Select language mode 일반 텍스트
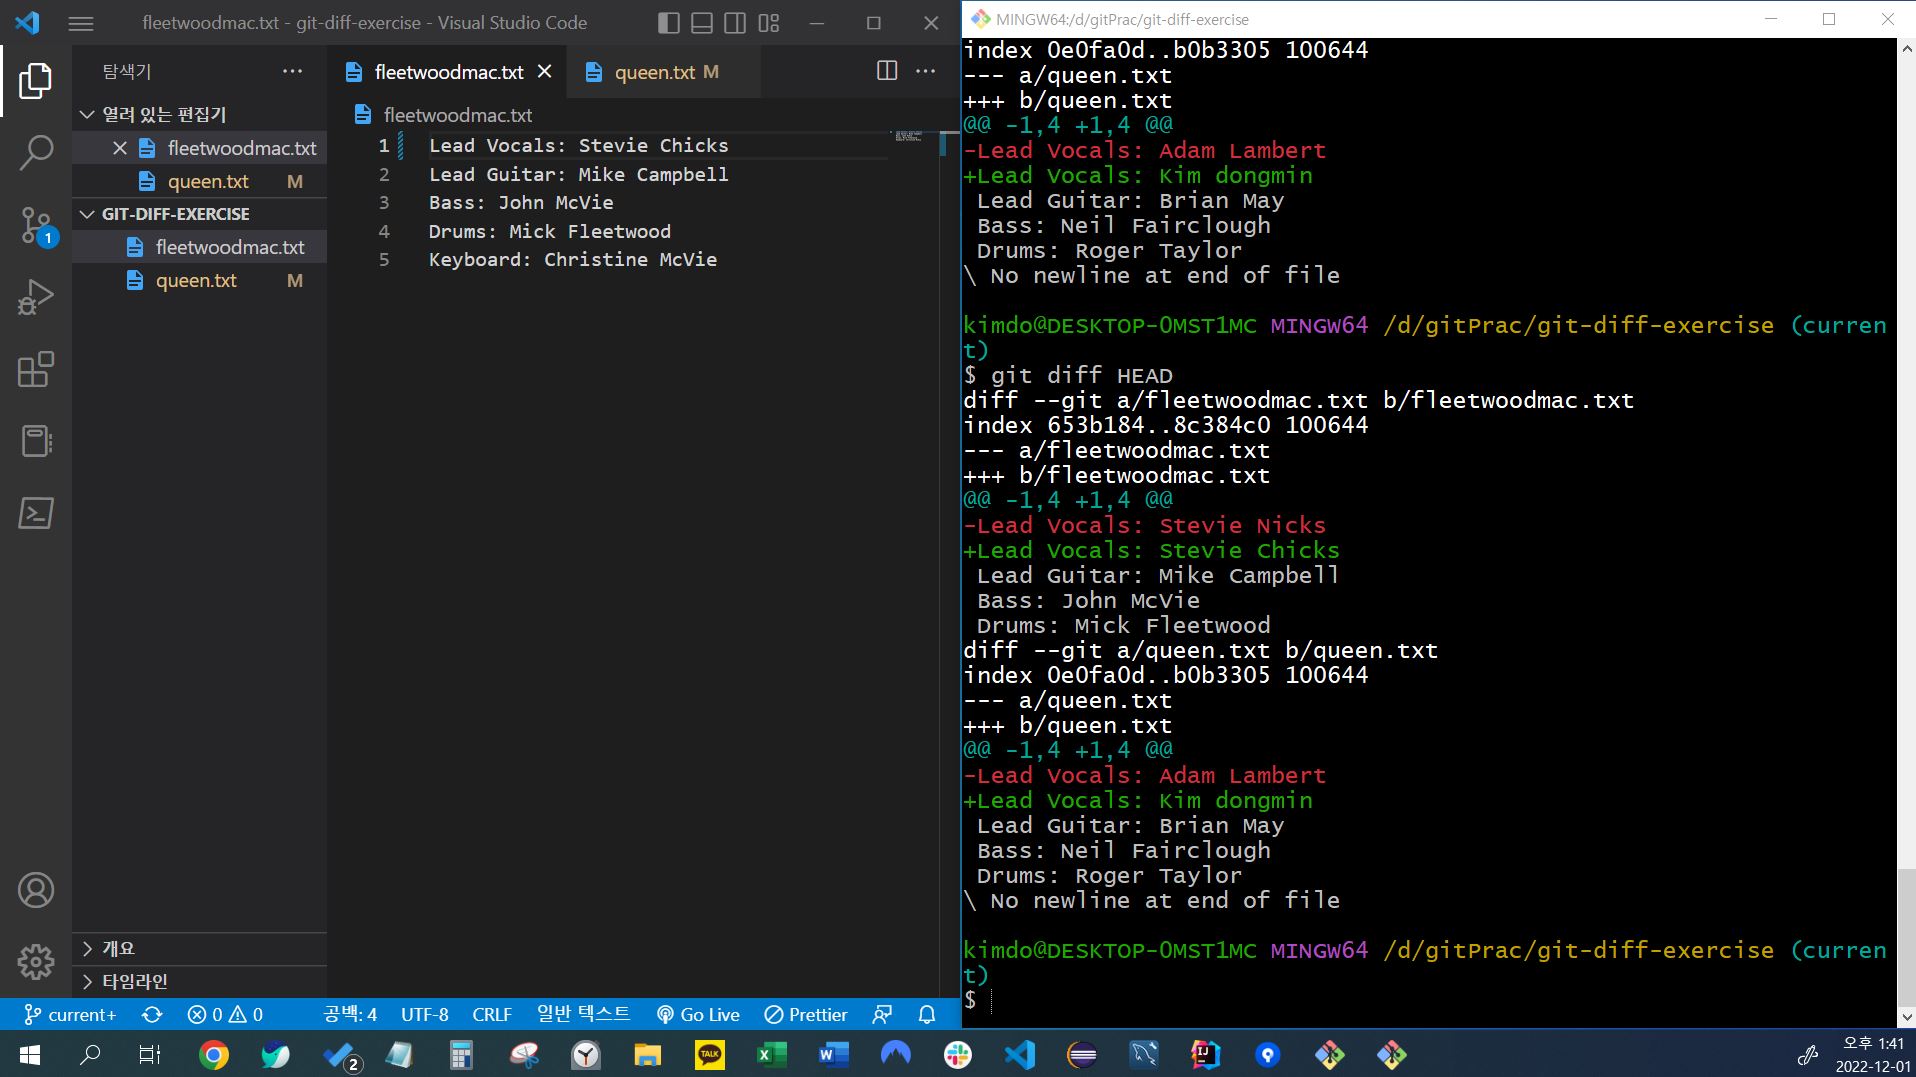The image size is (1916, 1077). (583, 1014)
